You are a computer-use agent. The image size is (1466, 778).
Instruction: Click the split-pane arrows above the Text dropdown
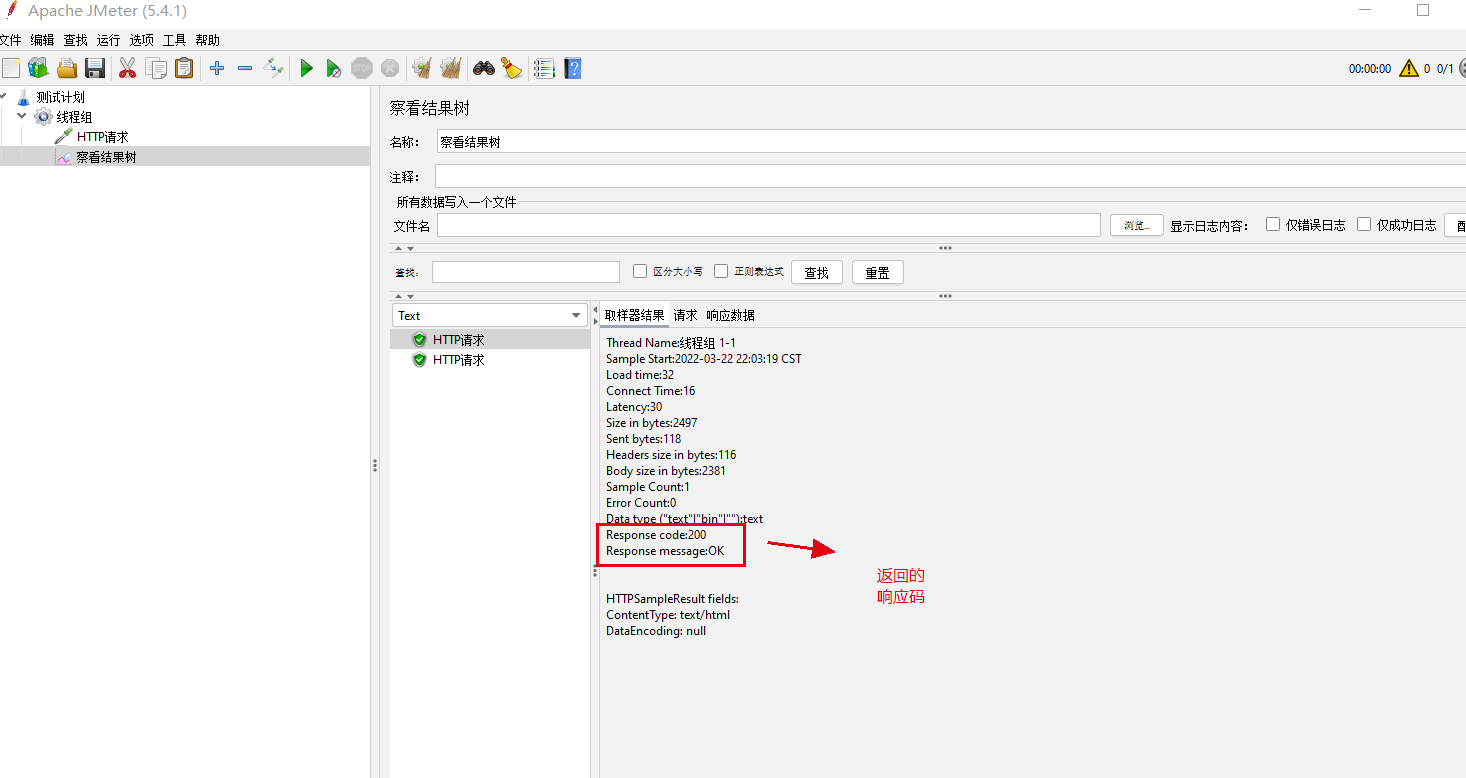(403, 296)
